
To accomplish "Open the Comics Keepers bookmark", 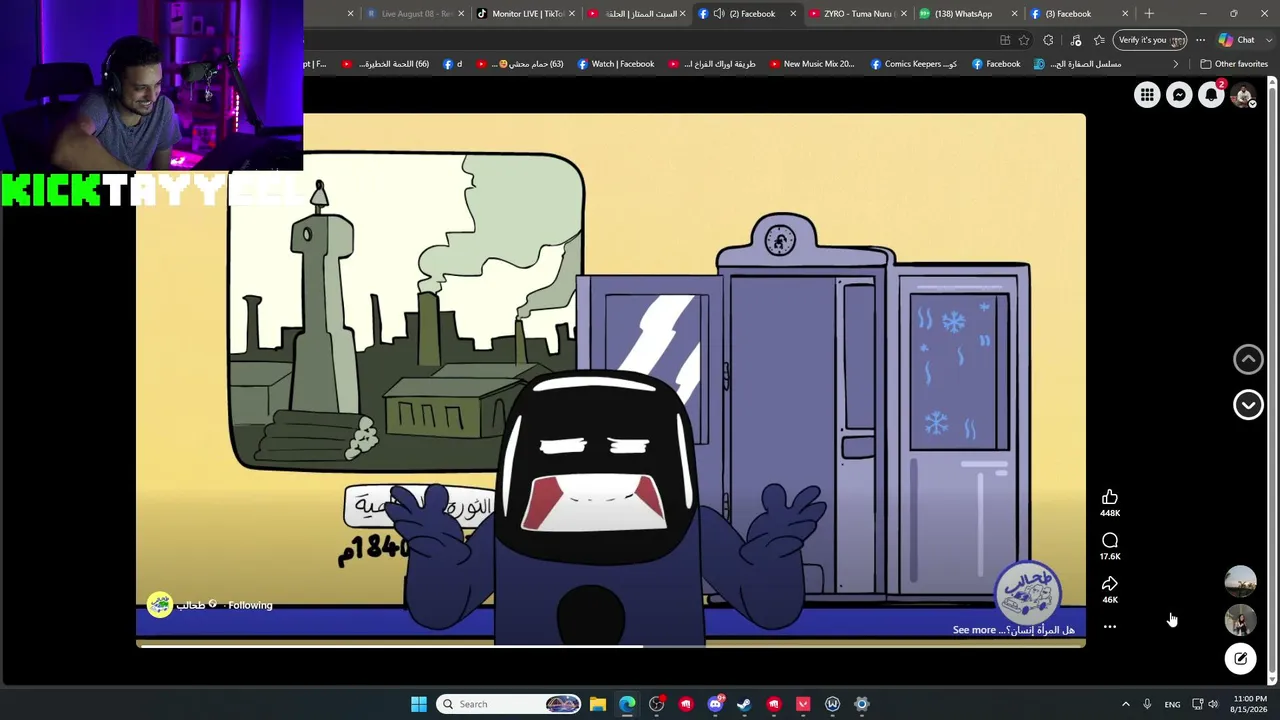I will coord(914,64).
